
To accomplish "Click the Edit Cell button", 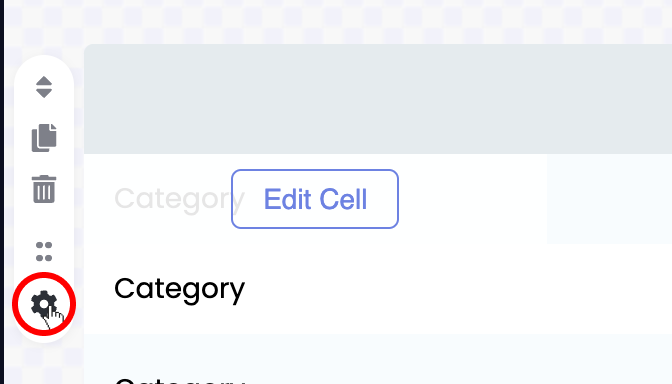I will pos(315,199).
